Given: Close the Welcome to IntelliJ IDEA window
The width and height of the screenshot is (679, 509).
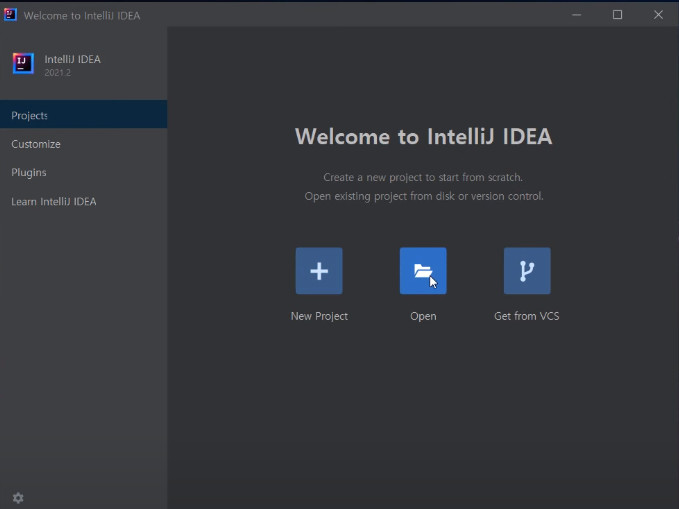Looking at the screenshot, I should (658, 15).
